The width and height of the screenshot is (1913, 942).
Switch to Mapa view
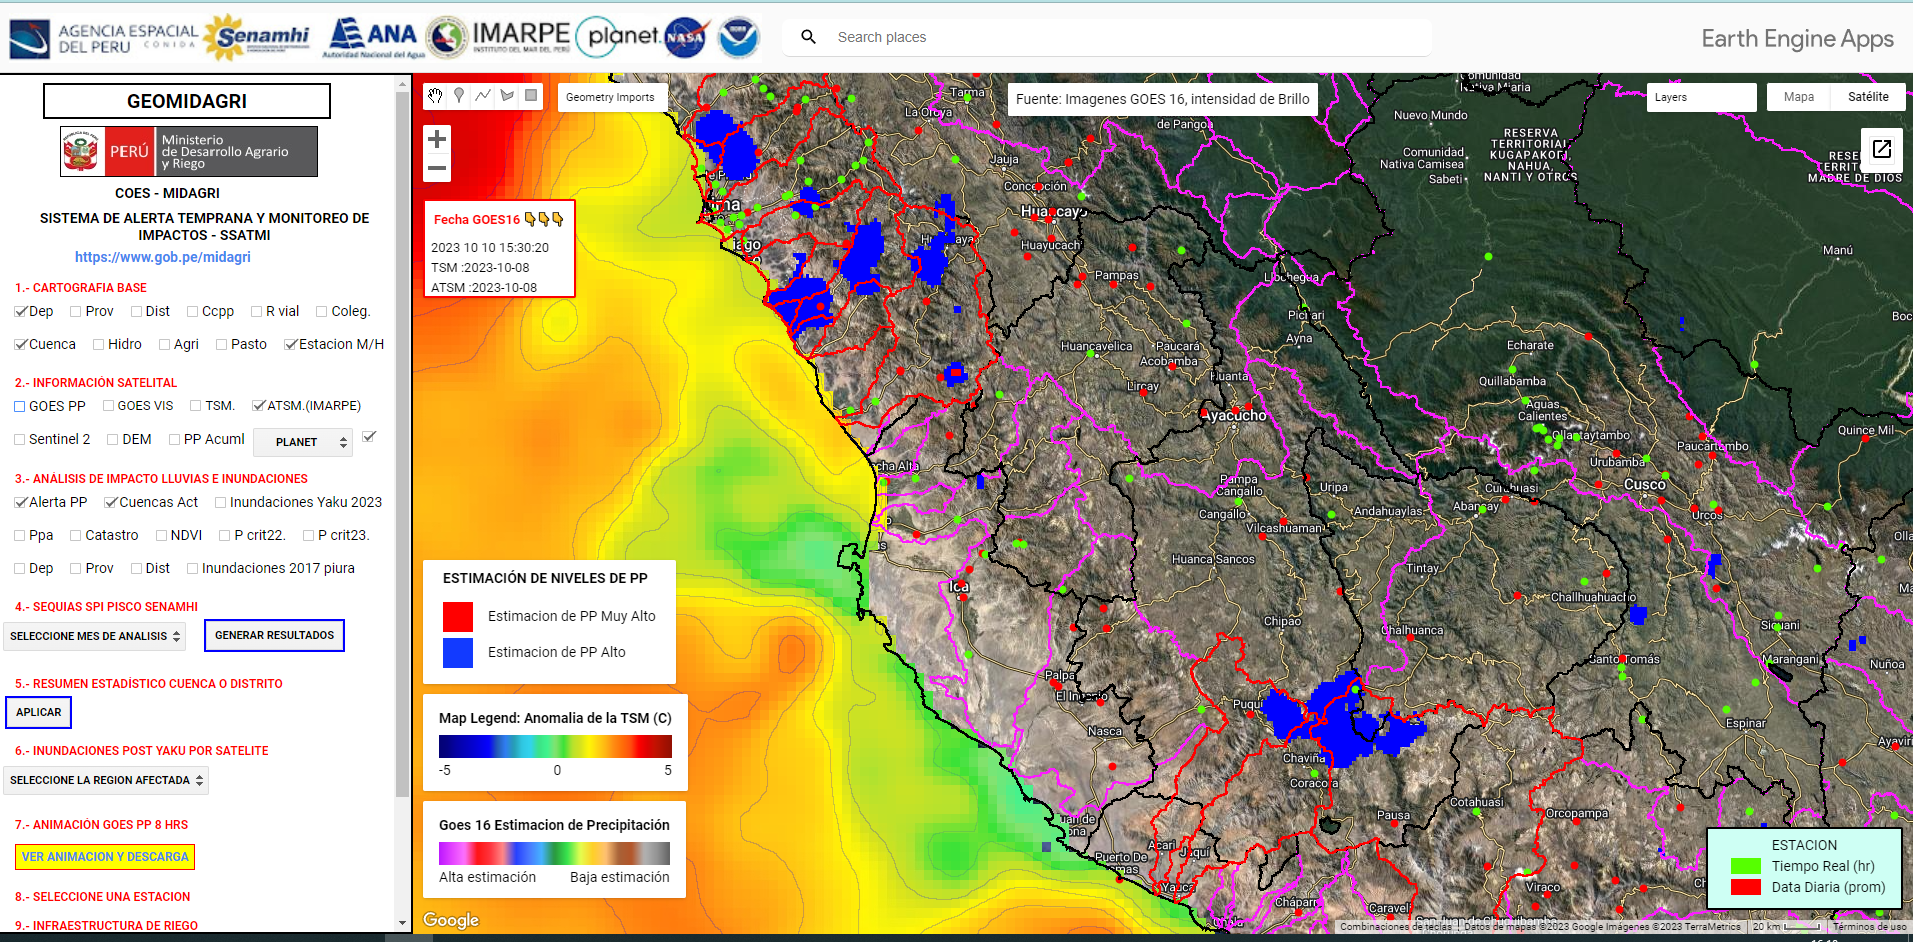pos(1798,97)
